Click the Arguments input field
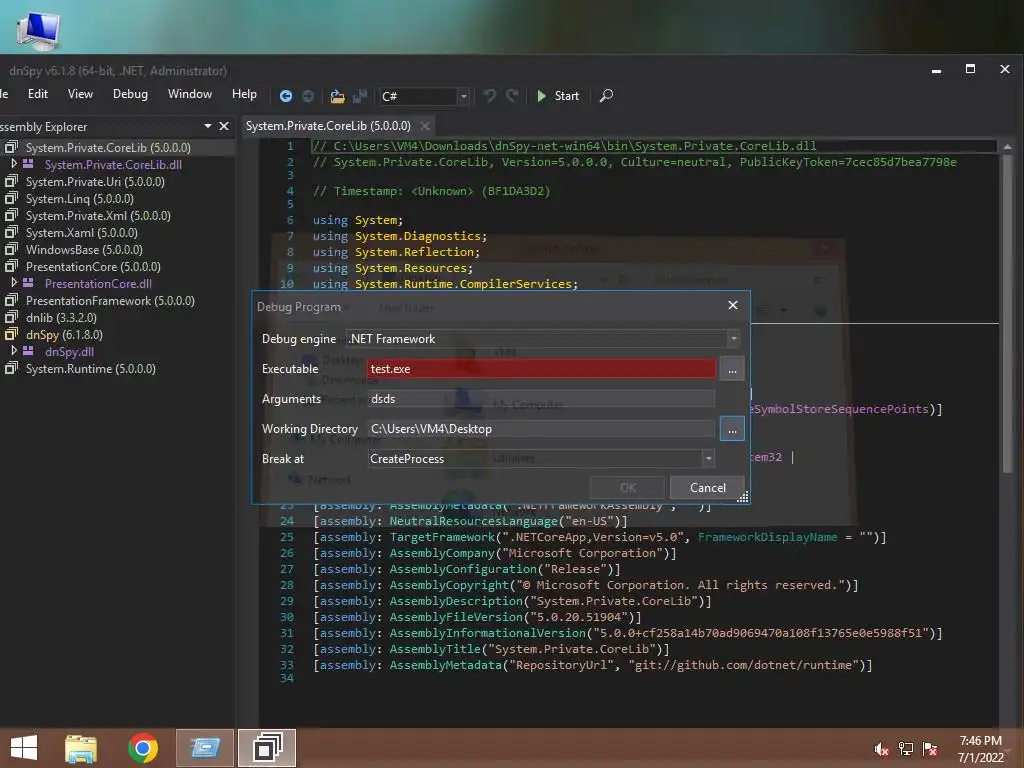The height and width of the screenshot is (768, 1024). [541, 398]
